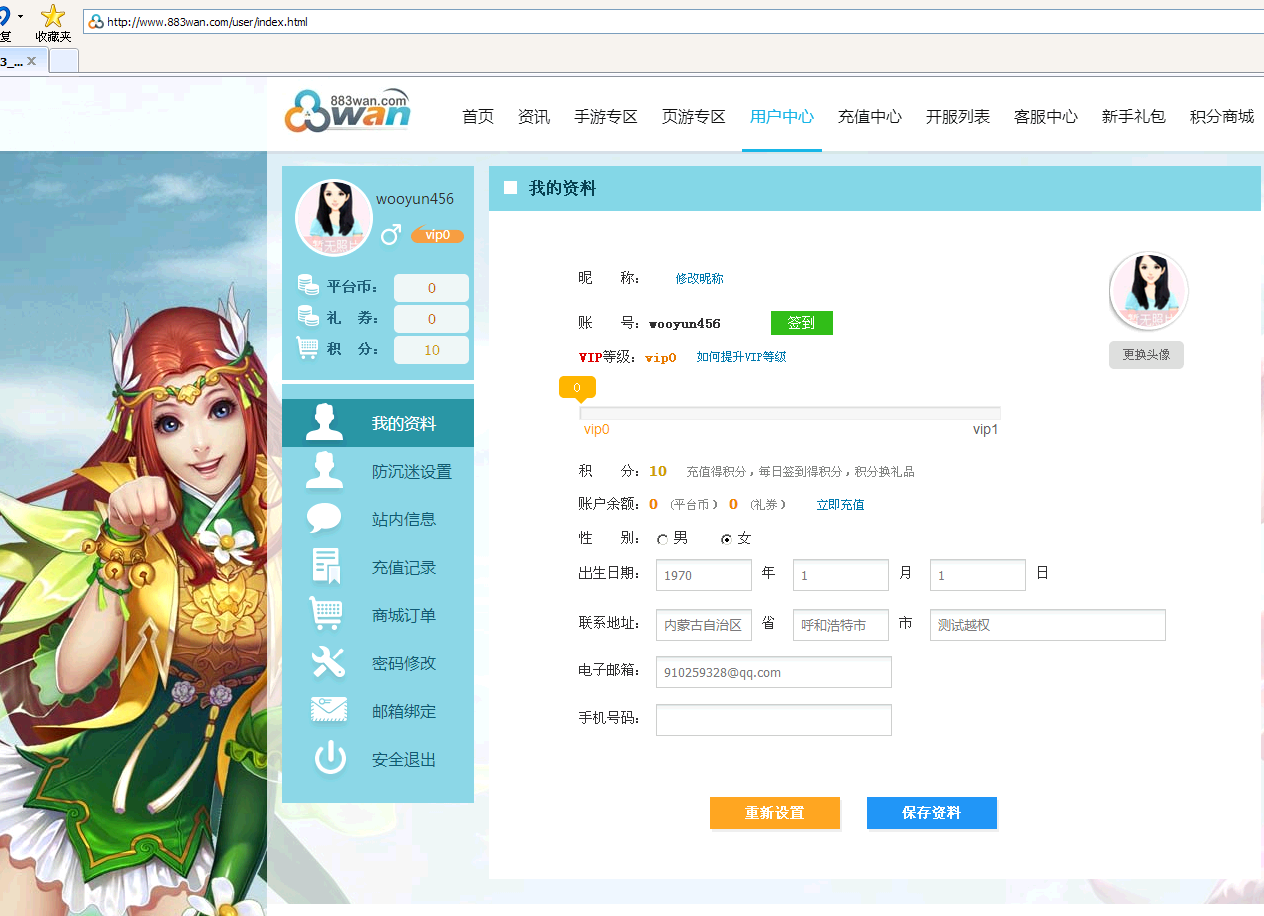1264x916 pixels.
Task: Click the power icon beside 安全退出
Action: pos(330,759)
